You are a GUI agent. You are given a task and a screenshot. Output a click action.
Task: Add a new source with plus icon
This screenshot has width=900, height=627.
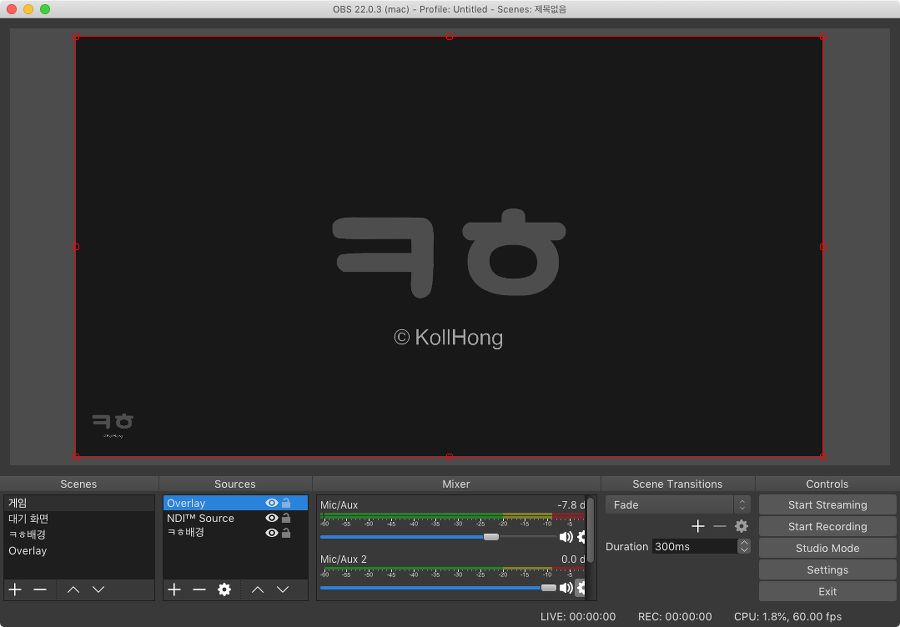(x=174, y=590)
